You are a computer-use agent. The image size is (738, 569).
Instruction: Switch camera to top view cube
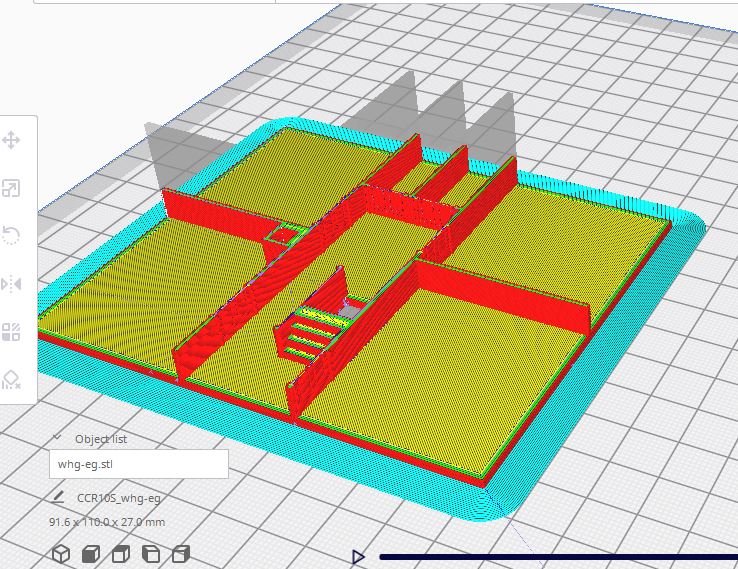coord(120,554)
